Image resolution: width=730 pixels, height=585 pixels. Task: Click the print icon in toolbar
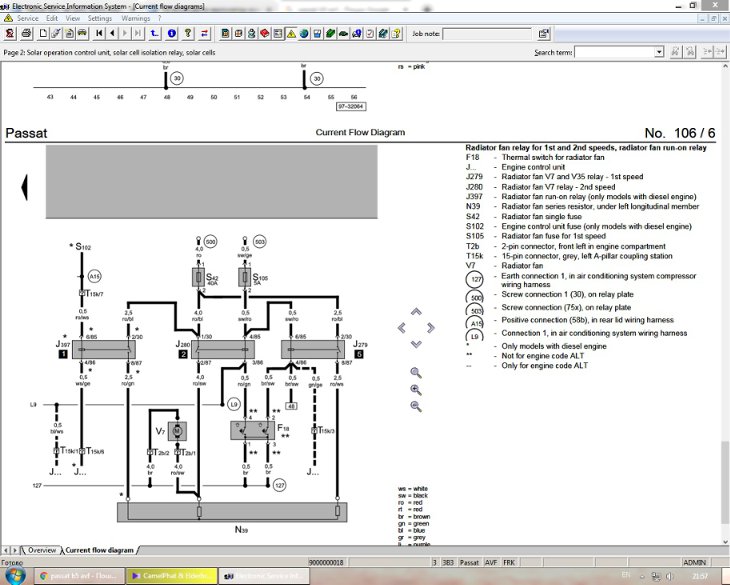pos(27,34)
